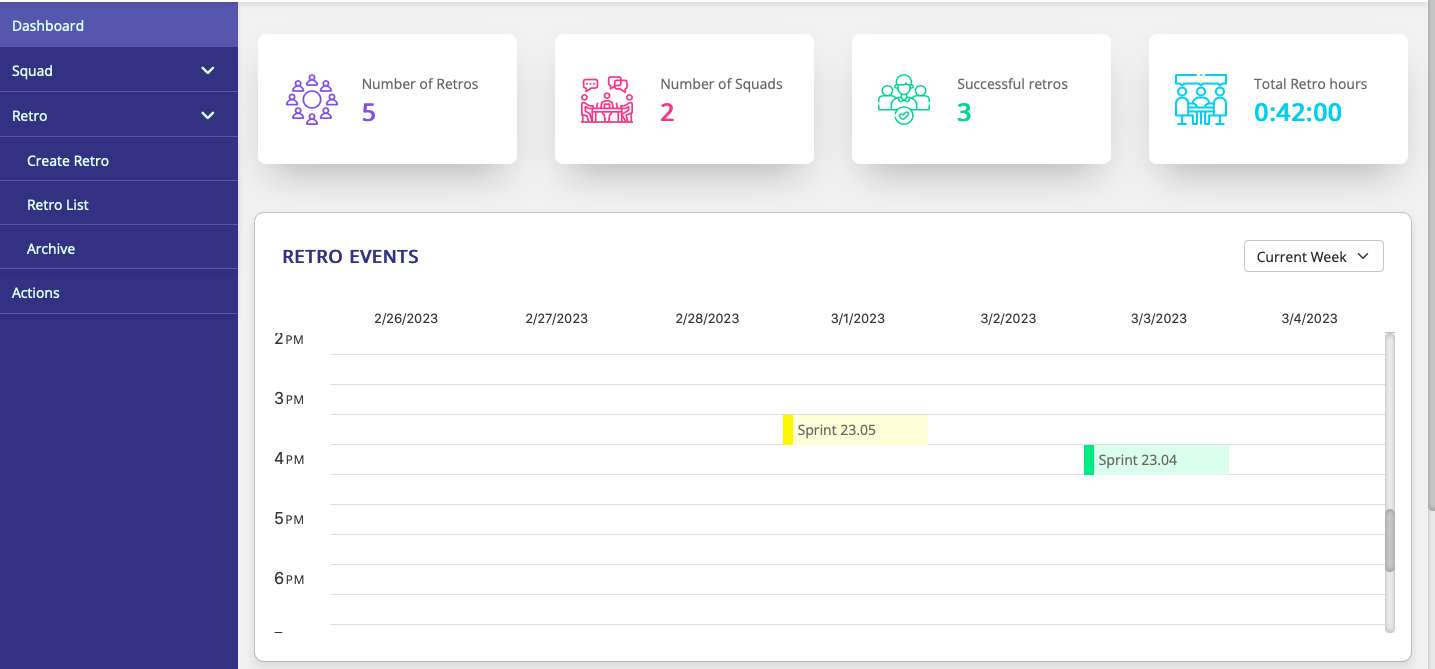Open the Archive page
Viewport: 1435px width, 669px height.
tap(50, 248)
